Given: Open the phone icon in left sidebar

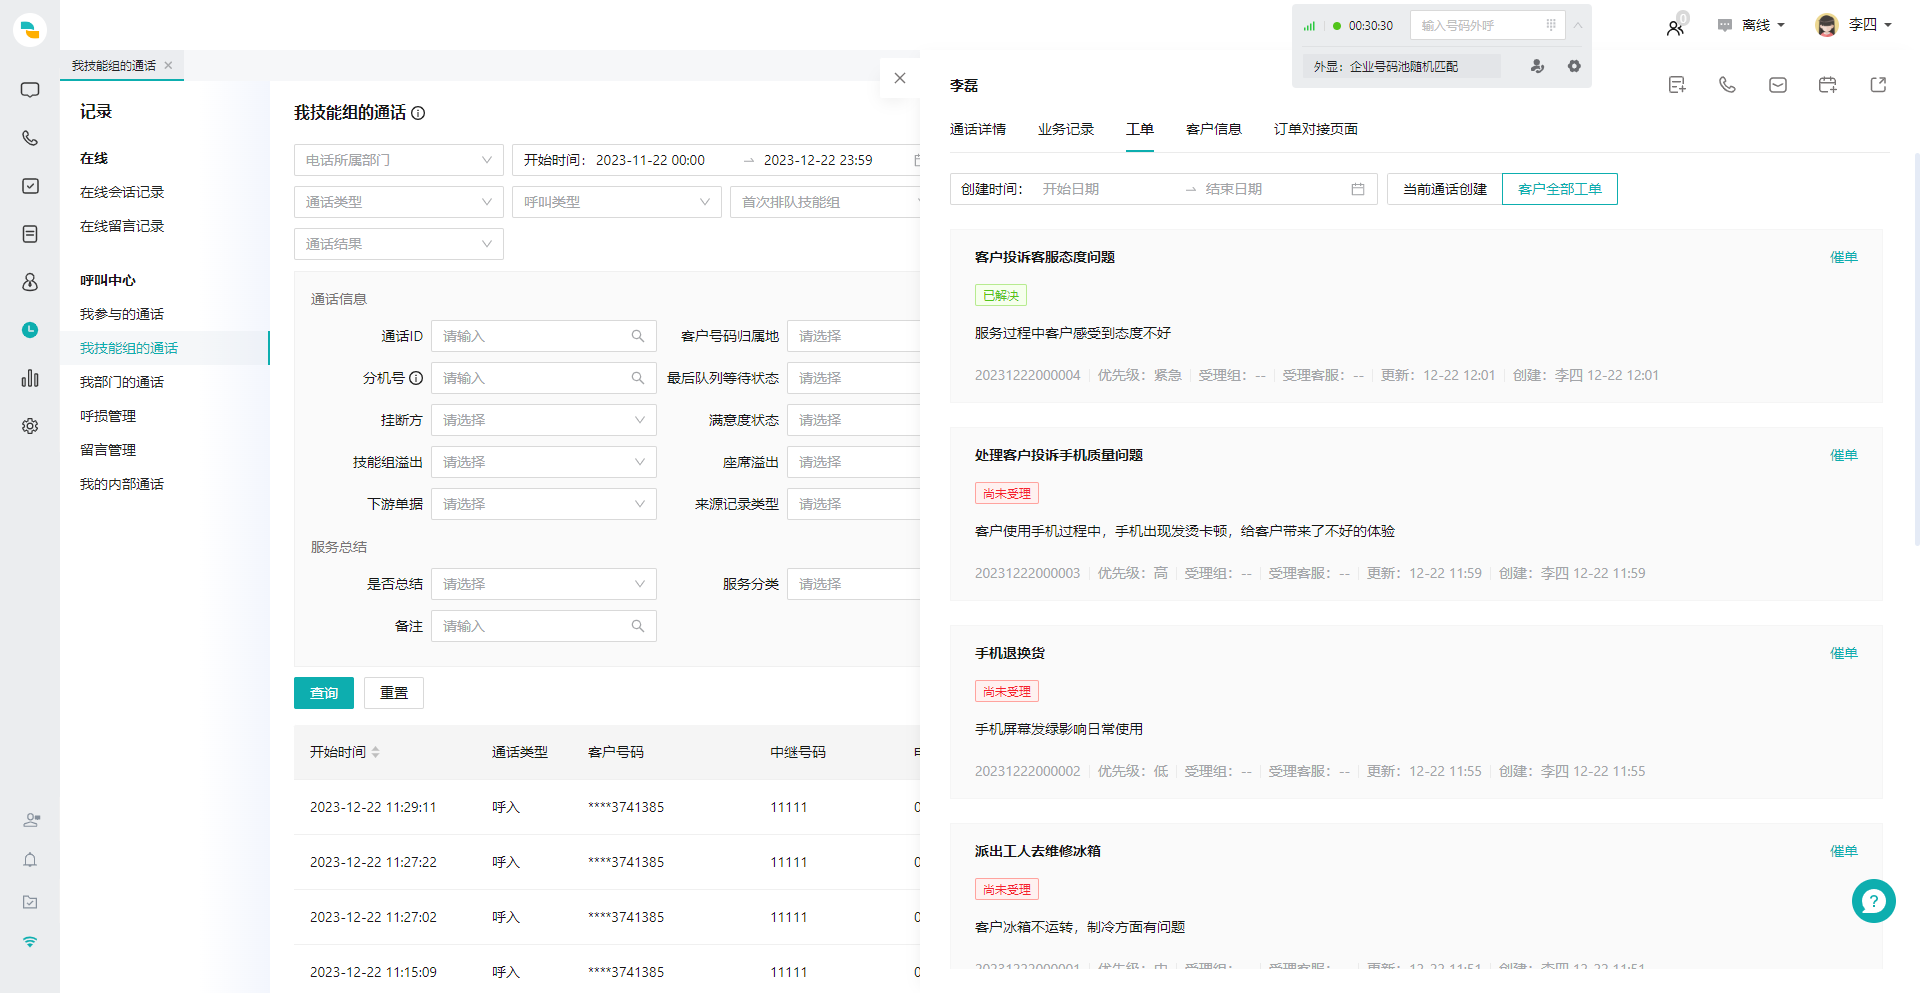Looking at the screenshot, I should point(30,138).
